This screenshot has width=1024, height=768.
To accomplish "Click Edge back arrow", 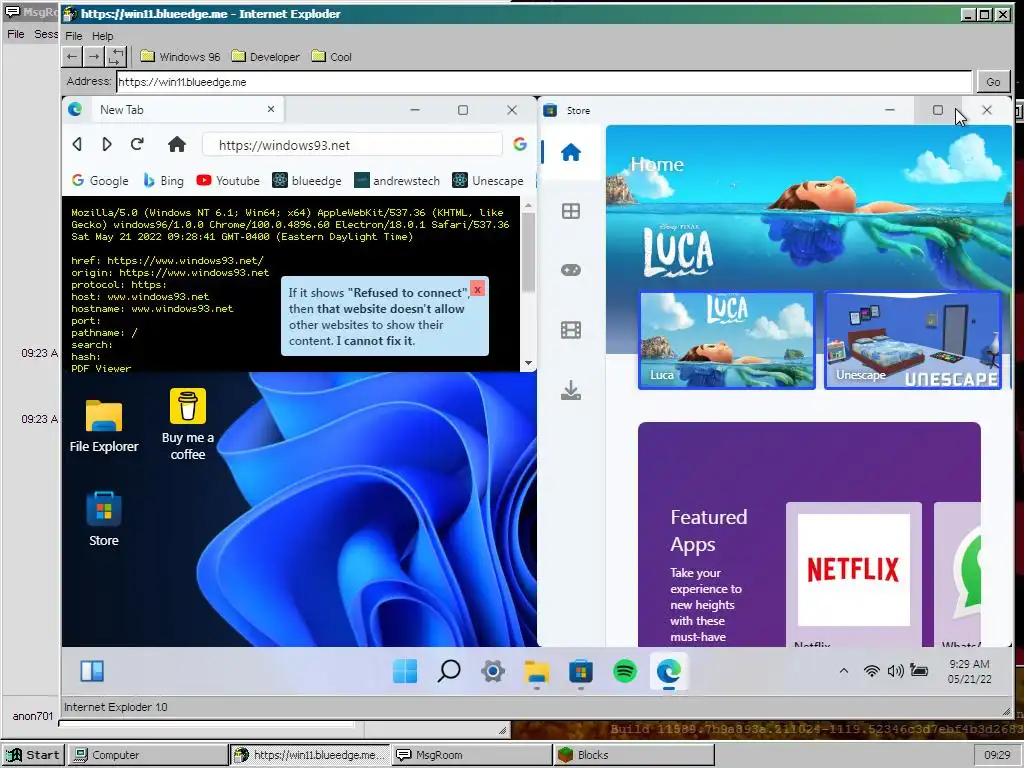I will (x=77, y=144).
